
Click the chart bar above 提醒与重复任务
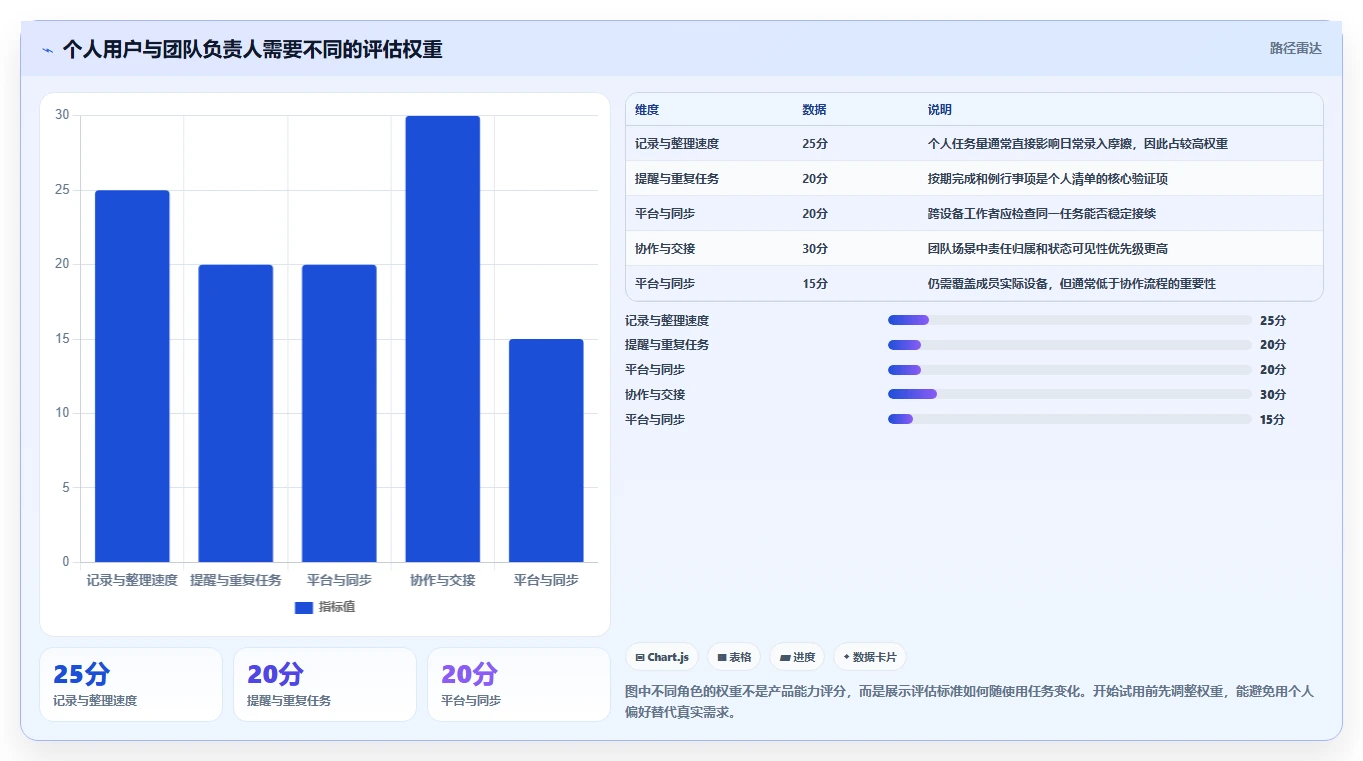pos(236,413)
